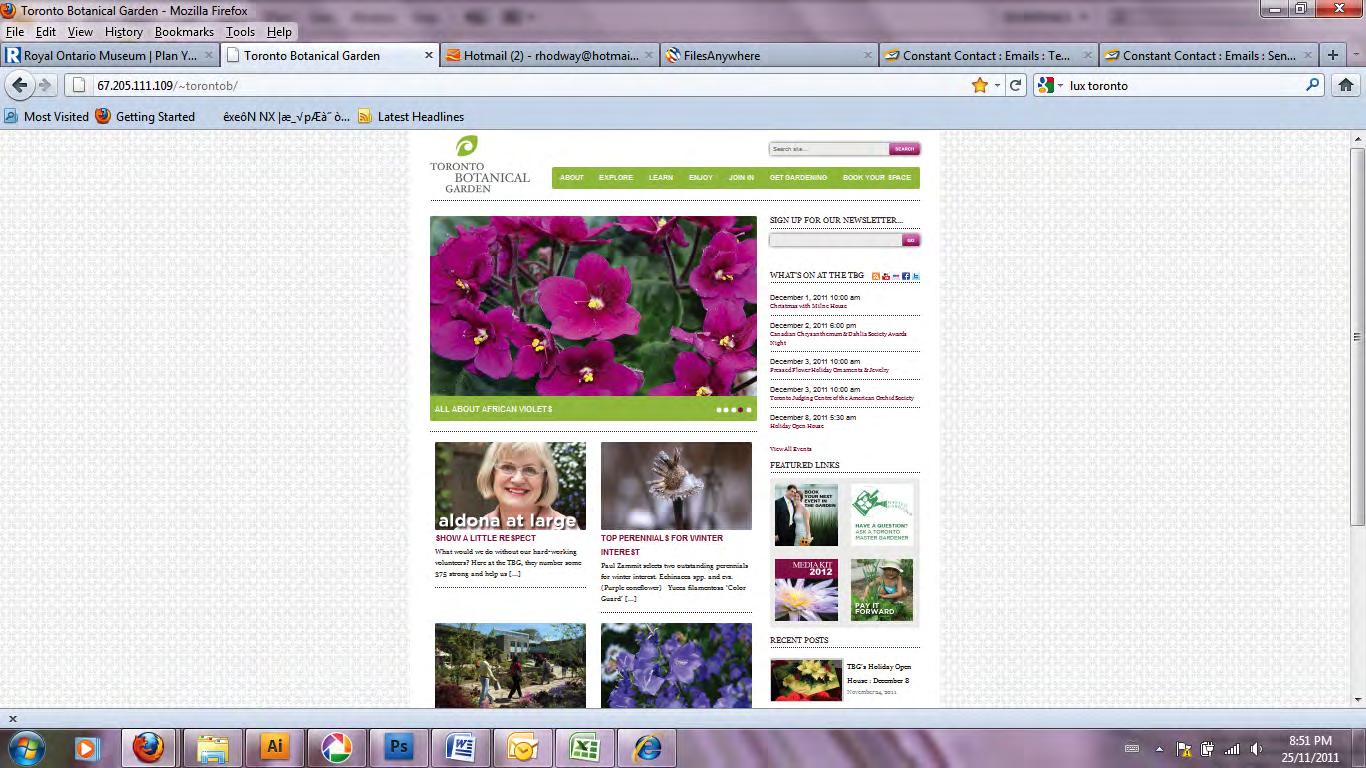The image size is (1366, 768).
Task: Open the Tools menu
Action: tap(240, 32)
